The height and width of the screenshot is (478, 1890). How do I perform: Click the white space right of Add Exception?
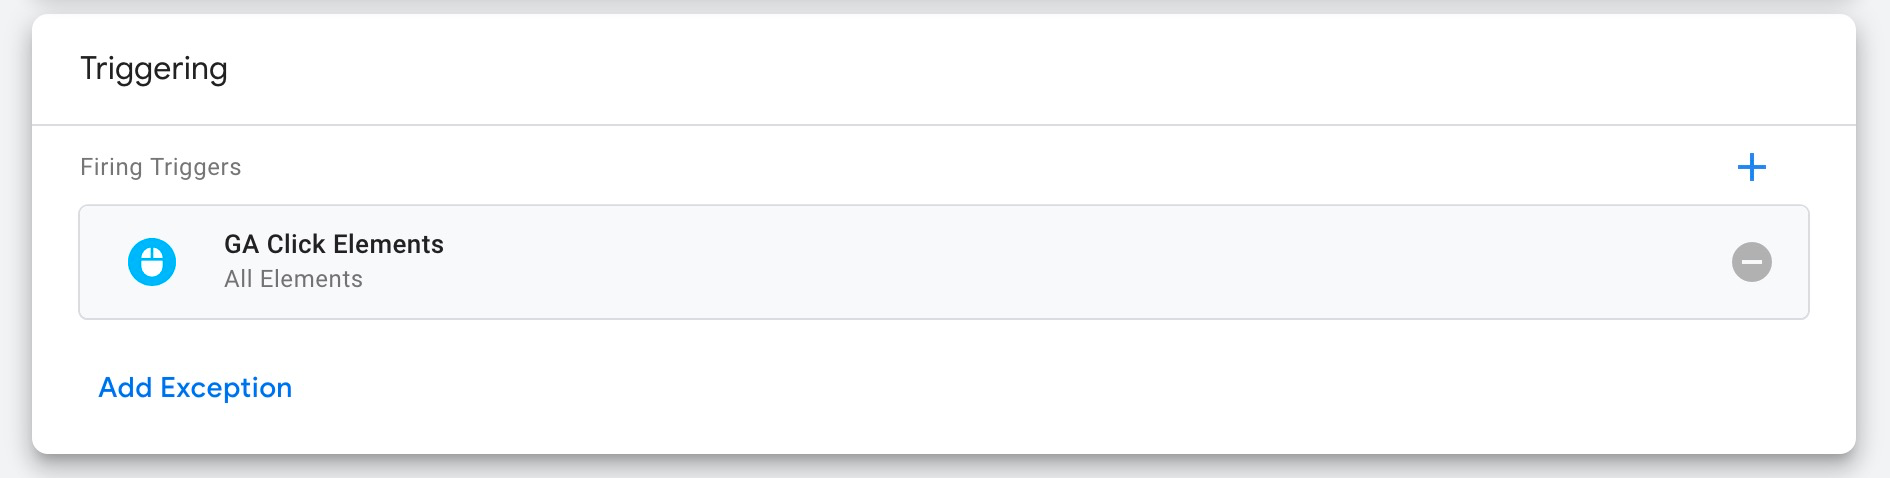pyautogui.click(x=1000, y=387)
